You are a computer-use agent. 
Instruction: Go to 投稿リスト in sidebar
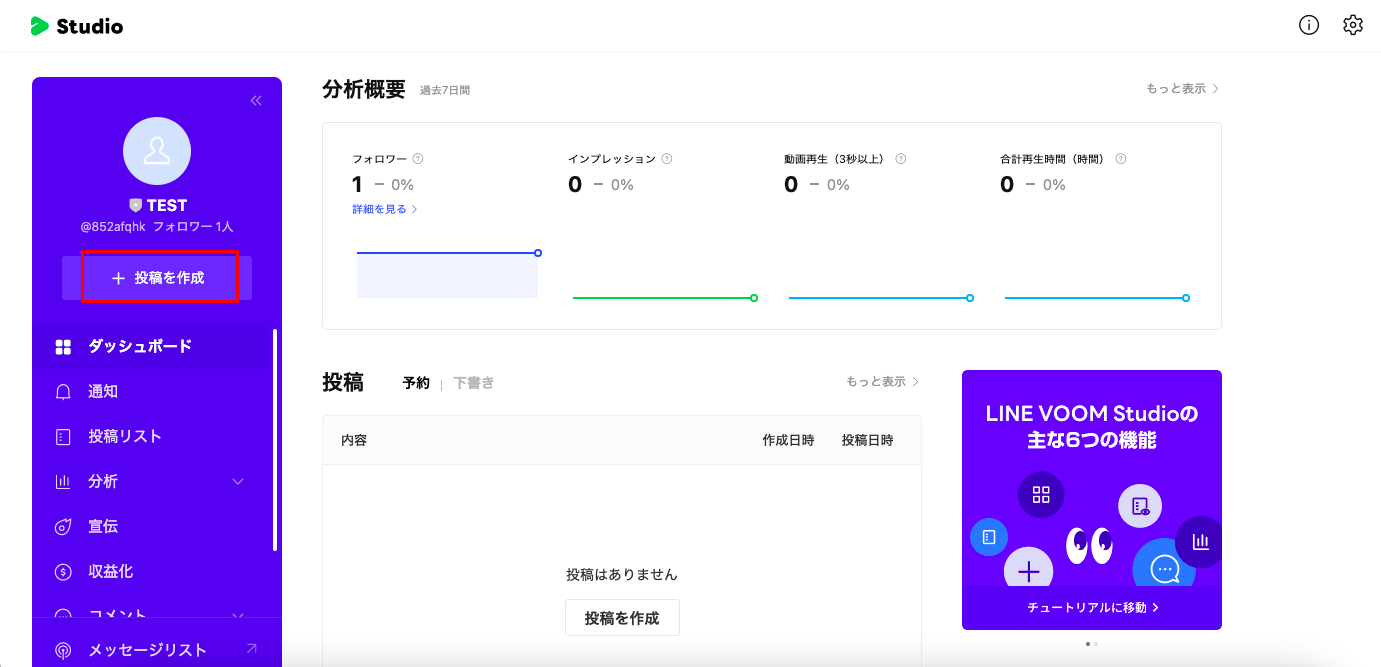pyautogui.click(x=124, y=437)
